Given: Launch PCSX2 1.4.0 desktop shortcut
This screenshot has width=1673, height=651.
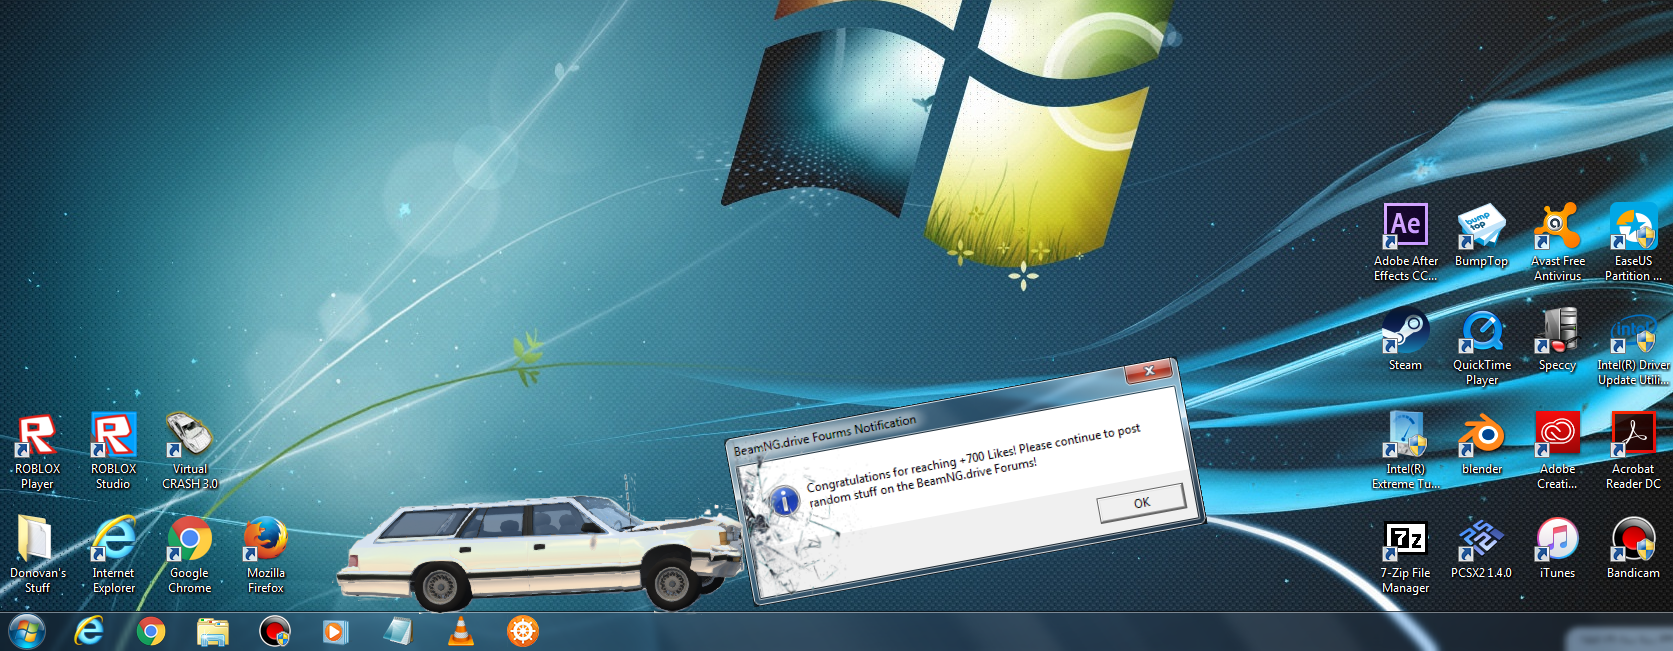Looking at the screenshot, I should click(1481, 548).
